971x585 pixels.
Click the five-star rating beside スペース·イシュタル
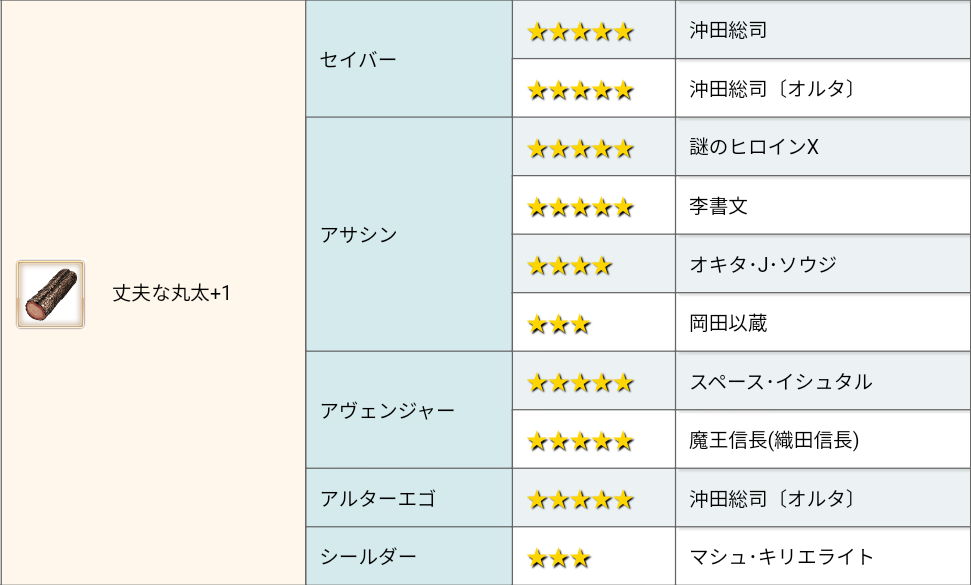pyautogui.click(x=580, y=382)
